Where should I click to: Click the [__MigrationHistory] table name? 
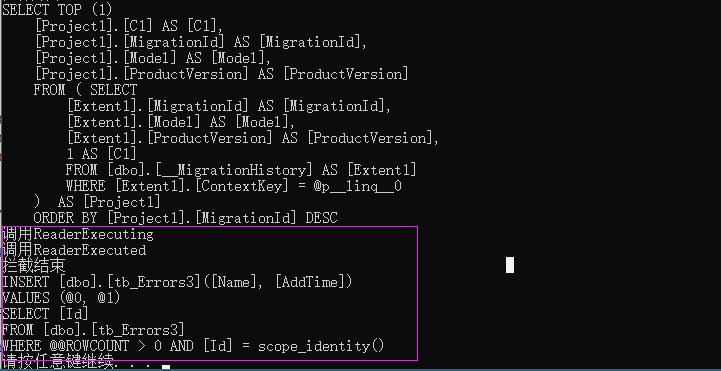click(x=231, y=171)
